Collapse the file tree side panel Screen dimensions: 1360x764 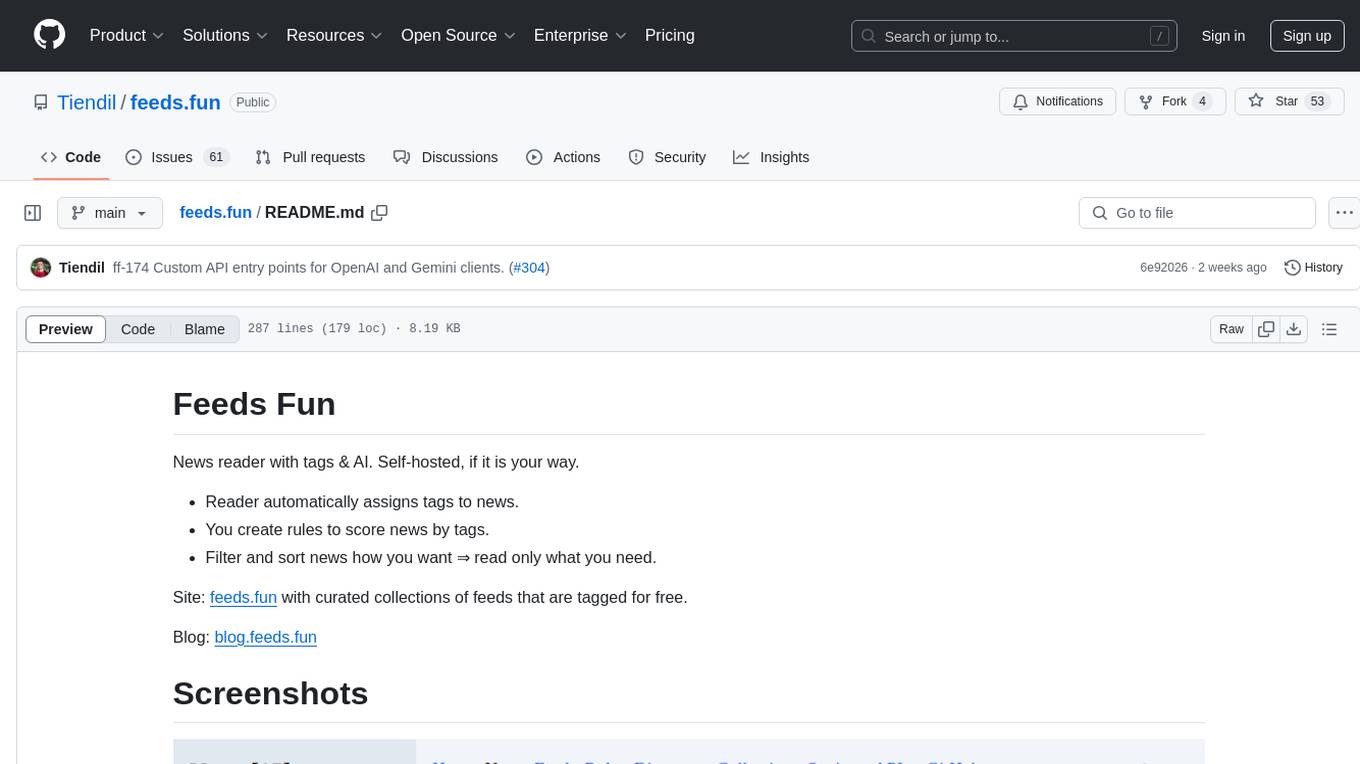point(33,213)
